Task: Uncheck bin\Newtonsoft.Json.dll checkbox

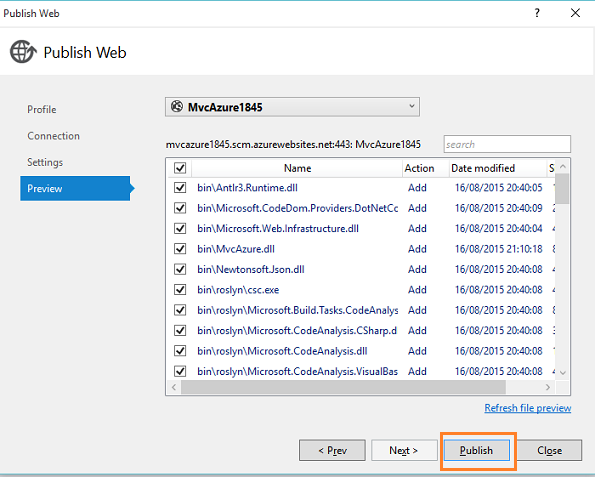Action: pos(180,269)
